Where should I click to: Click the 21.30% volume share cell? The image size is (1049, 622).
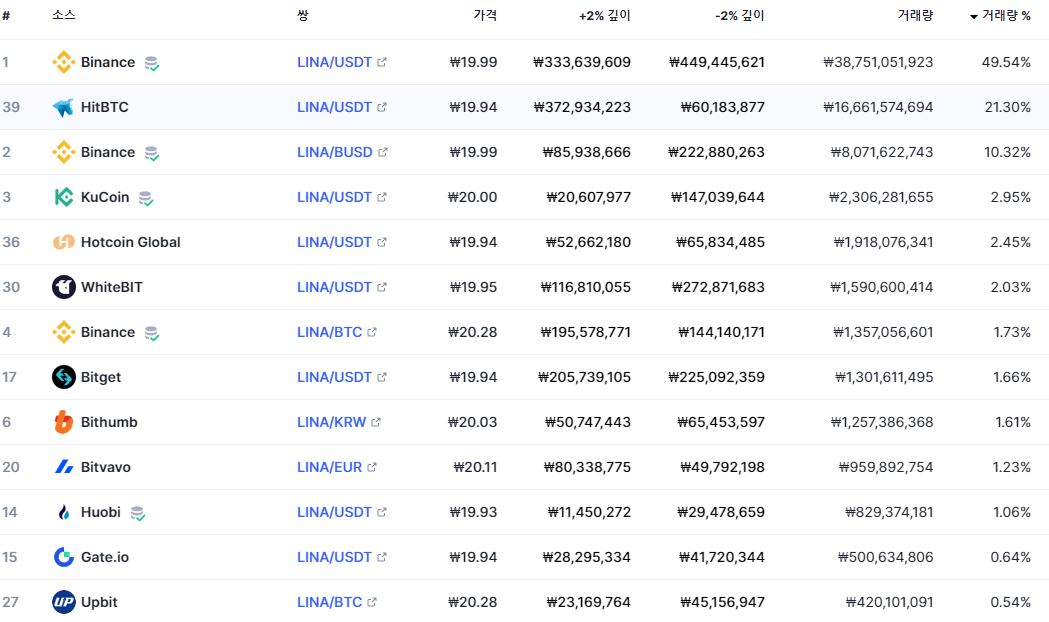coord(1008,107)
